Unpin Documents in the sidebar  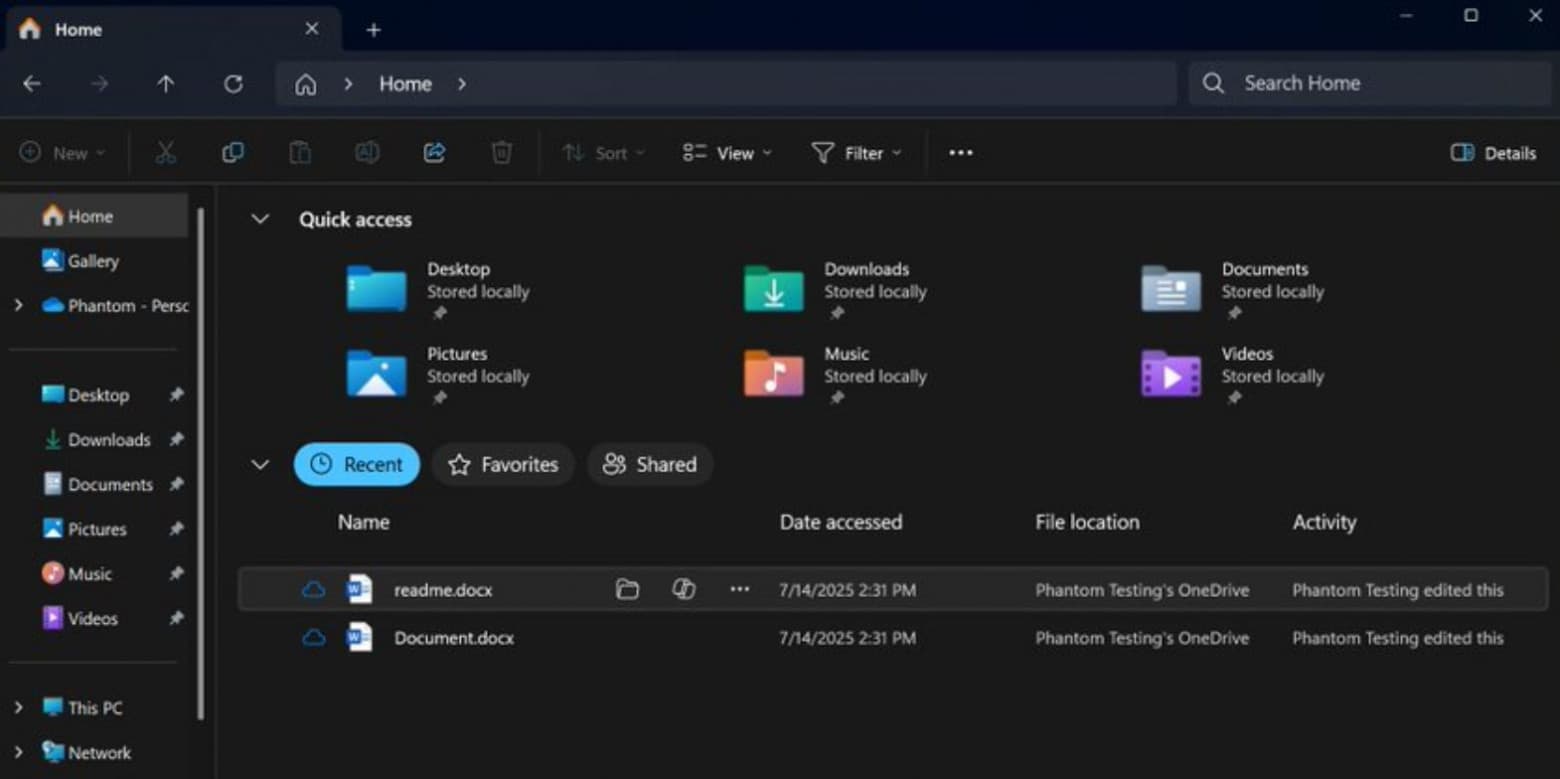176,485
